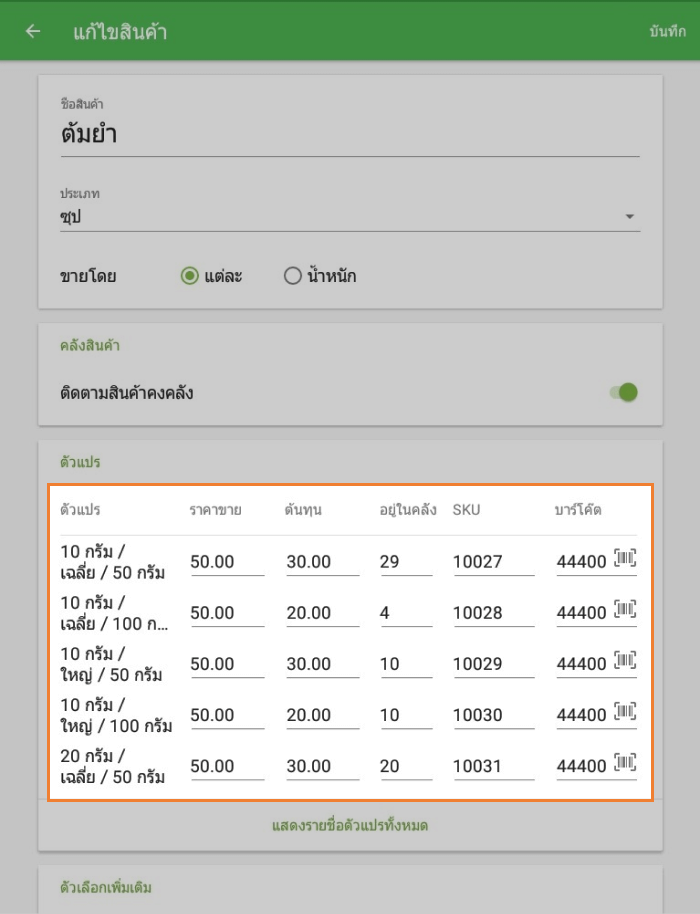Image resolution: width=700 pixels, height=914 pixels.
Task: Click บันทึก to save the product
Action: 667,32
